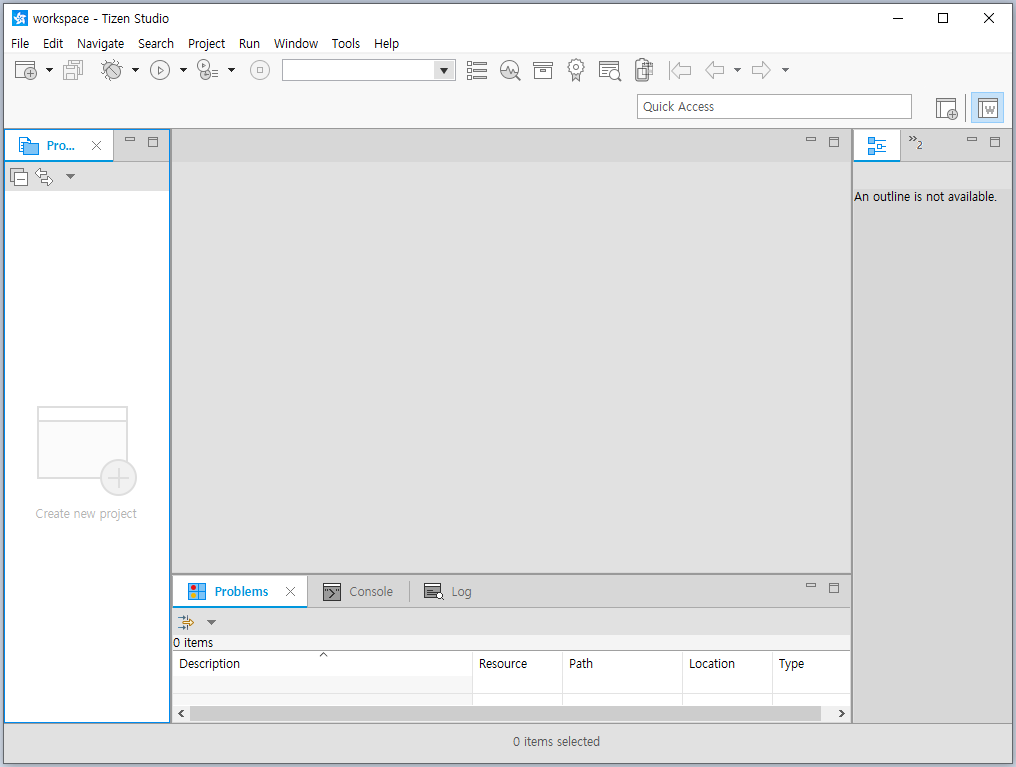The width and height of the screenshot is (1016, 767).
Task: Open Project Explorer view menu arrow
Action: pos(71,176)
